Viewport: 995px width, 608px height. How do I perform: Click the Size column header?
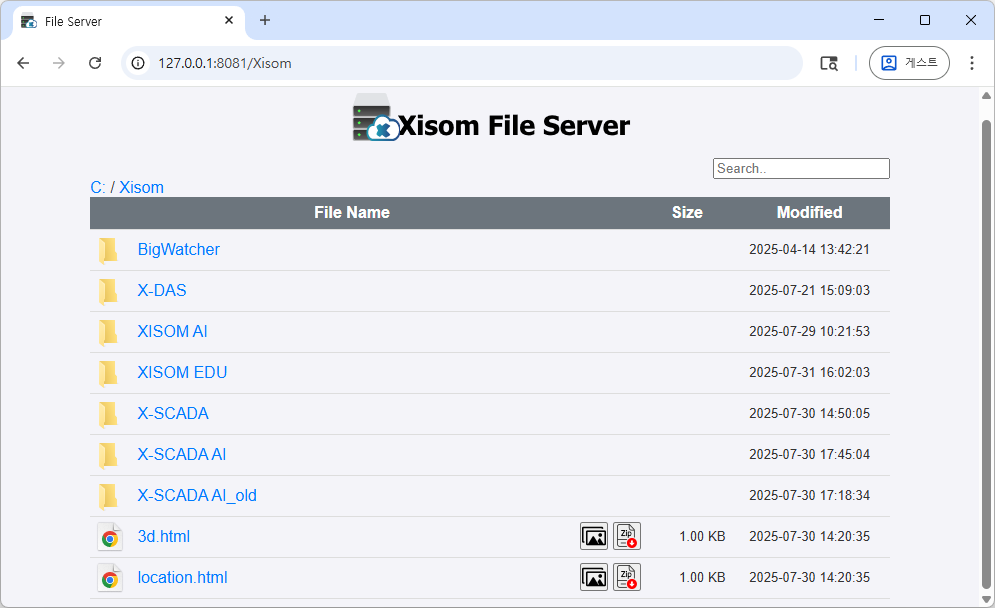(x=687, y=213)
